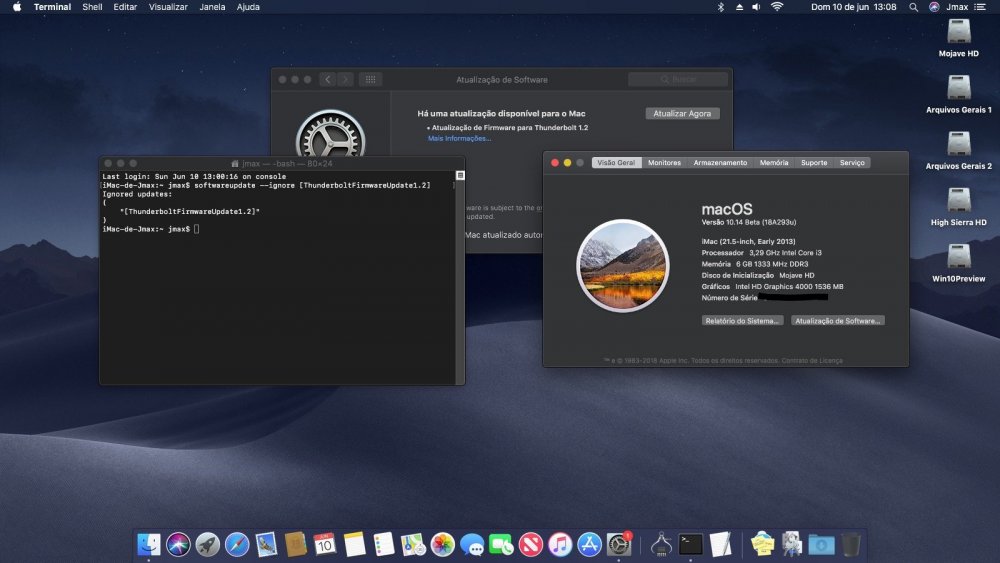Open iTunes from the Dock
1000x563 pixels.
(560, 545)
